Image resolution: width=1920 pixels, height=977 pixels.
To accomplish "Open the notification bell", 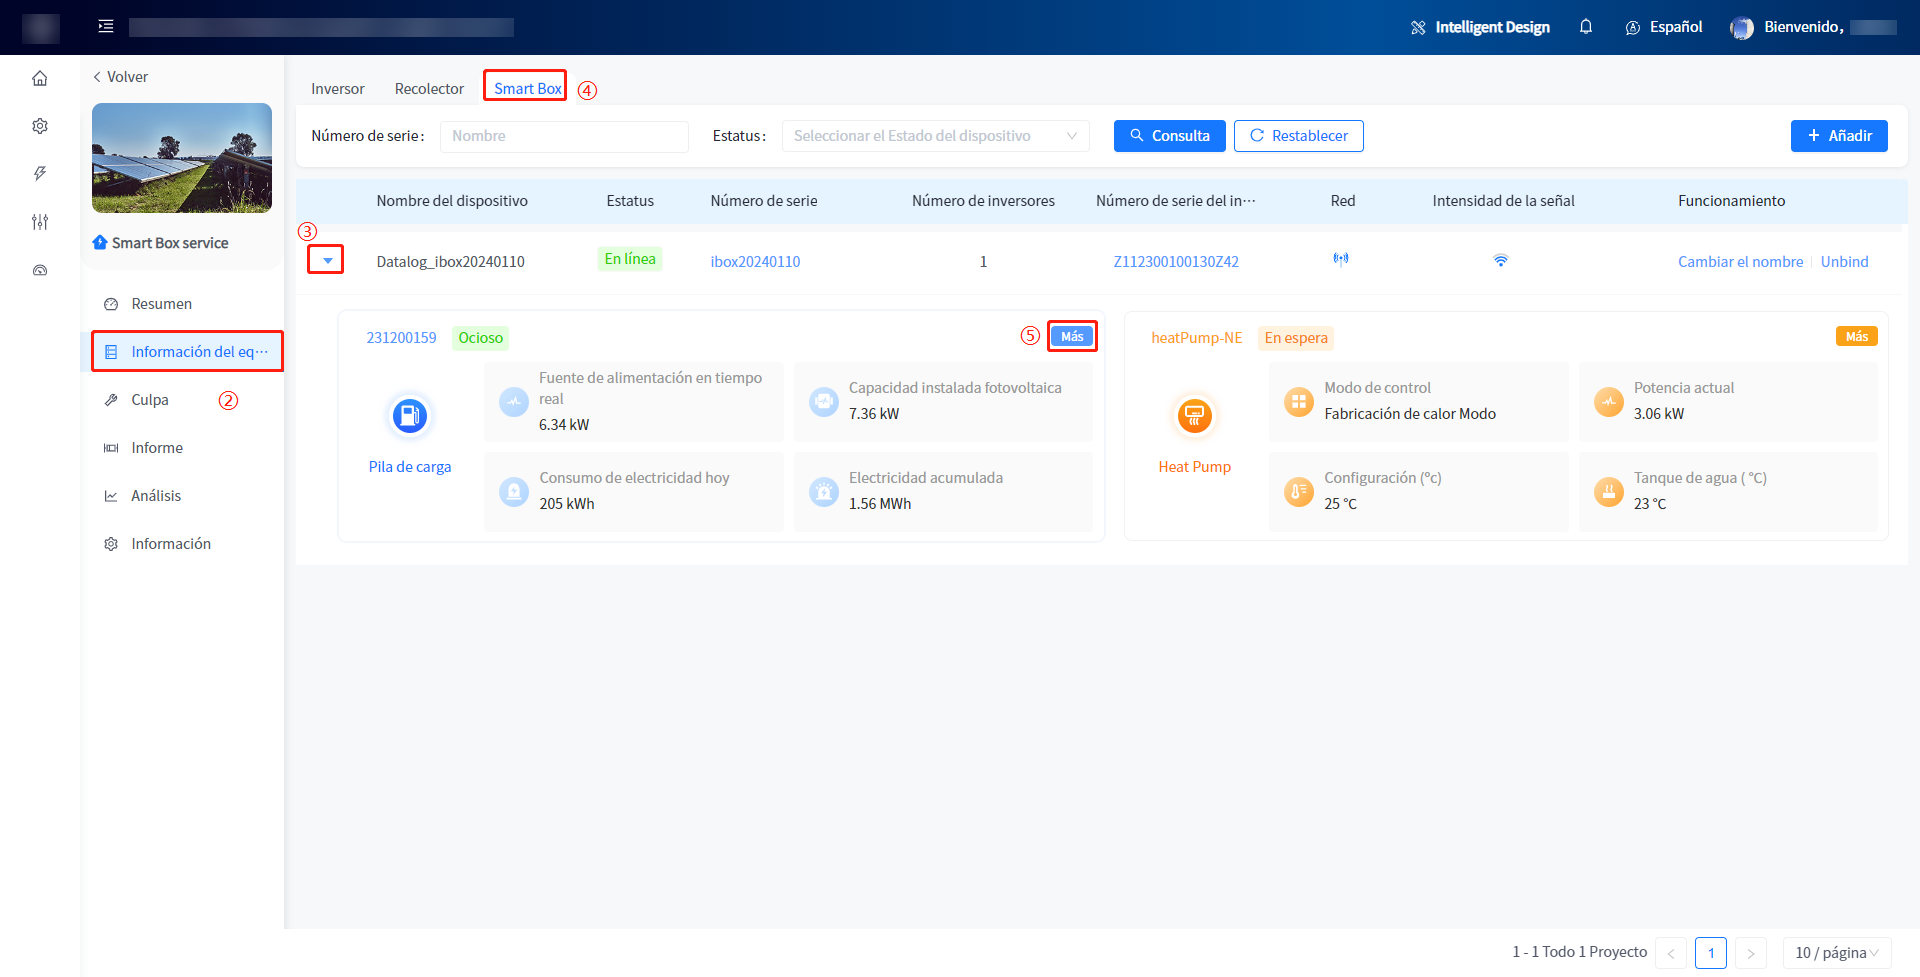I will (1586, 27).
